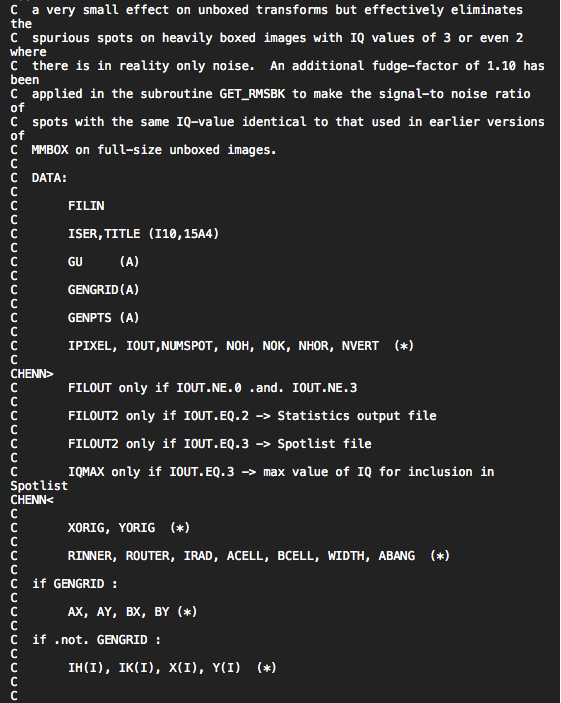The width and height of the screenshot is (561, 703).
Task: Click the CHENN< marker line
Action: pyautogui.click(x=32, y=499)
